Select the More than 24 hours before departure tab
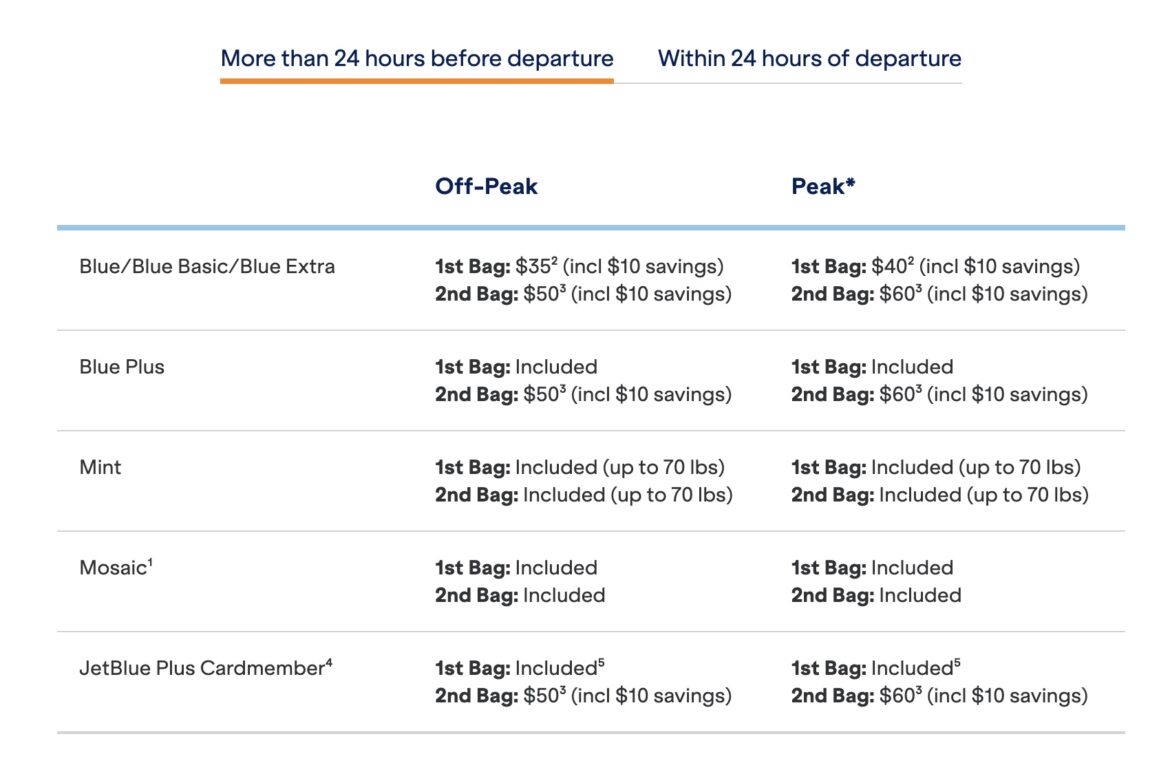 pos(417,57)
